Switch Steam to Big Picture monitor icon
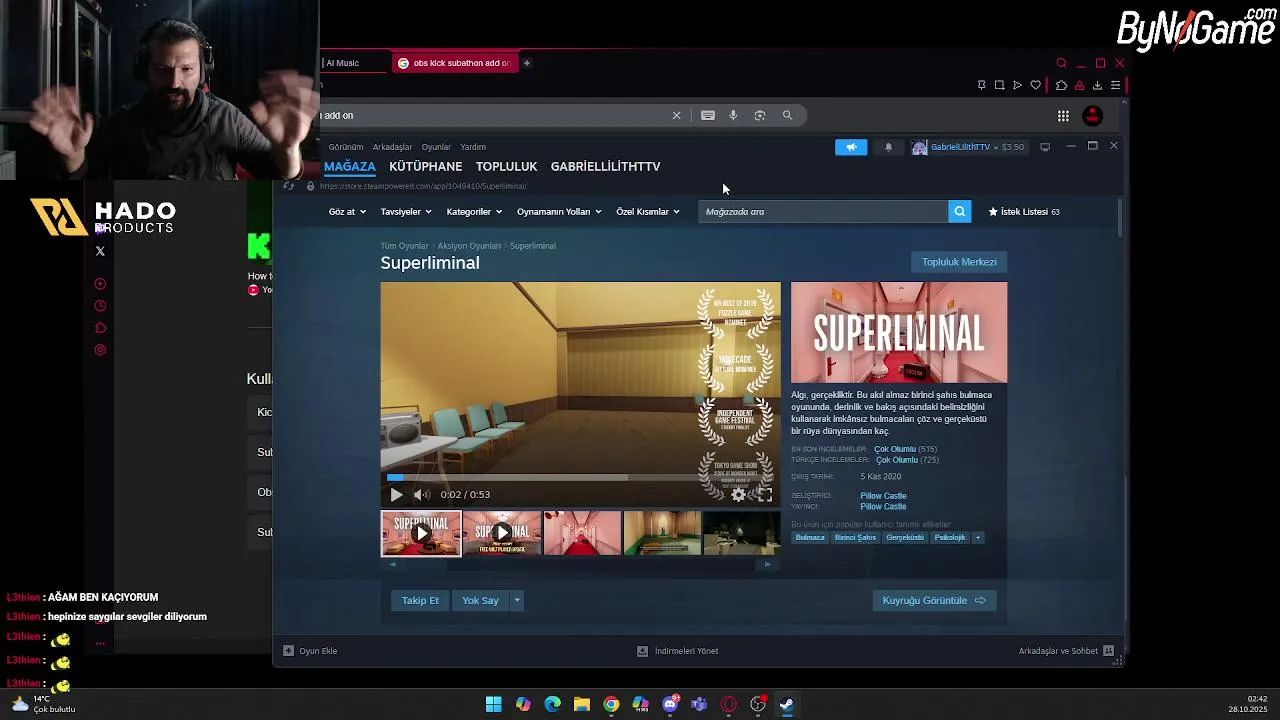The image size is (1280, 720). coord(1045,147)
